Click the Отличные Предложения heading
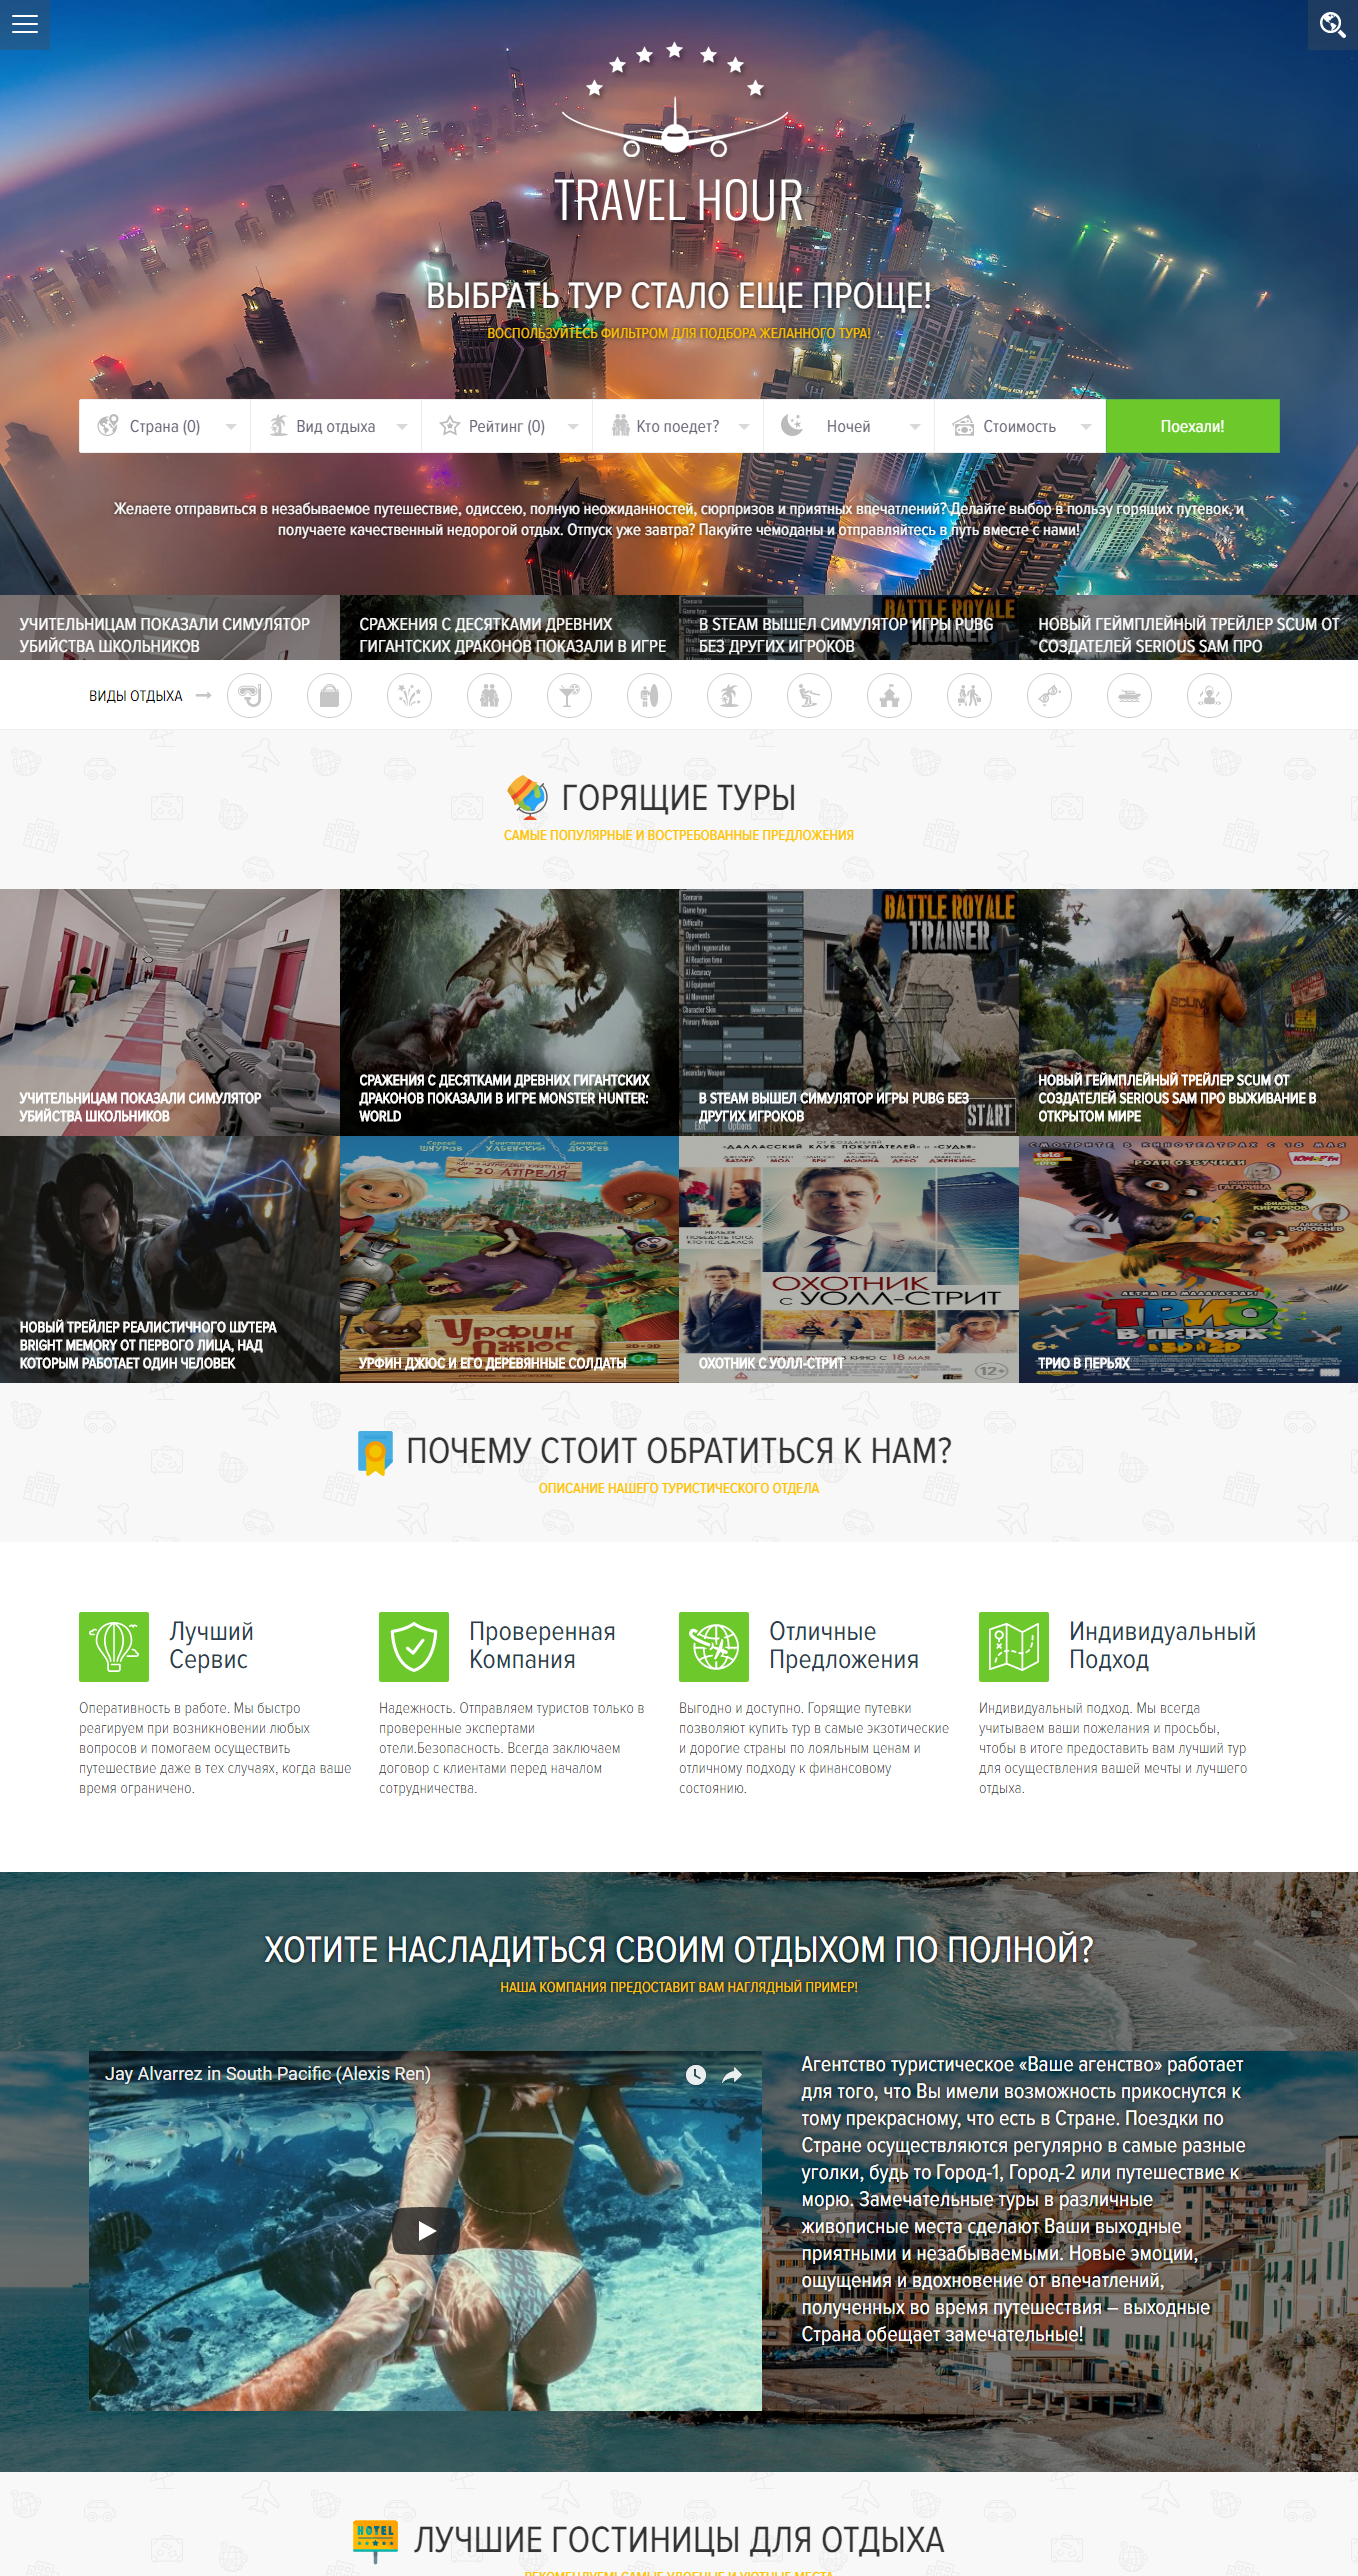The height and width of the screenshot is (2576, 1358). tap(844, 1645)
